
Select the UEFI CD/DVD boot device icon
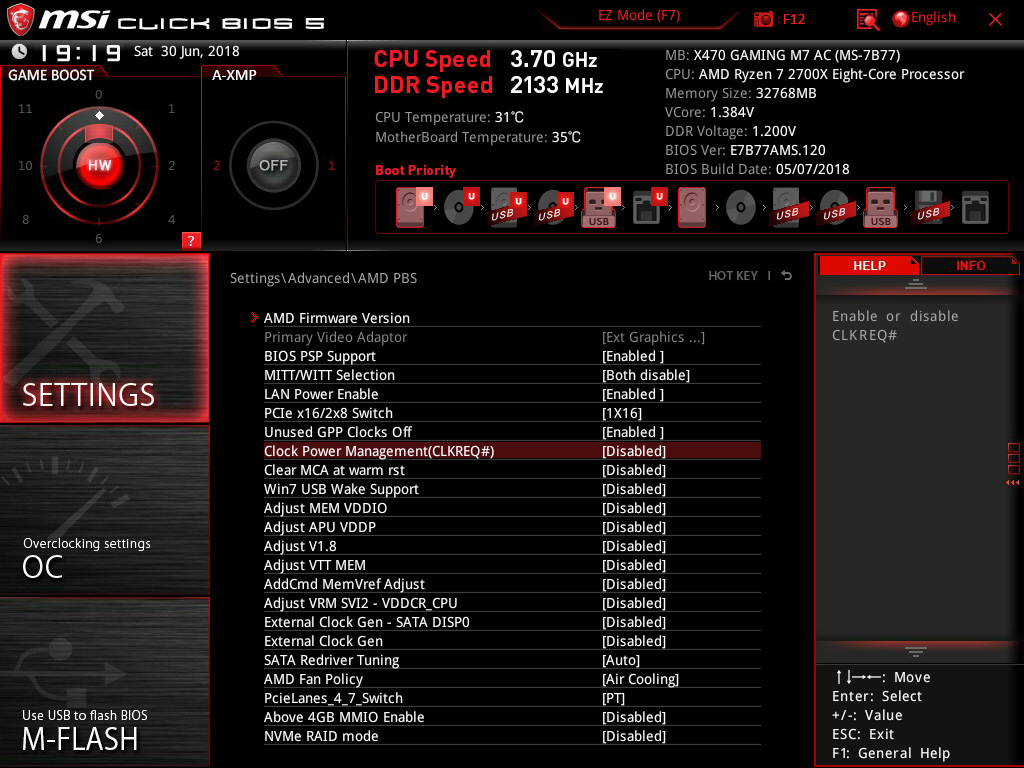click(460, 207)
